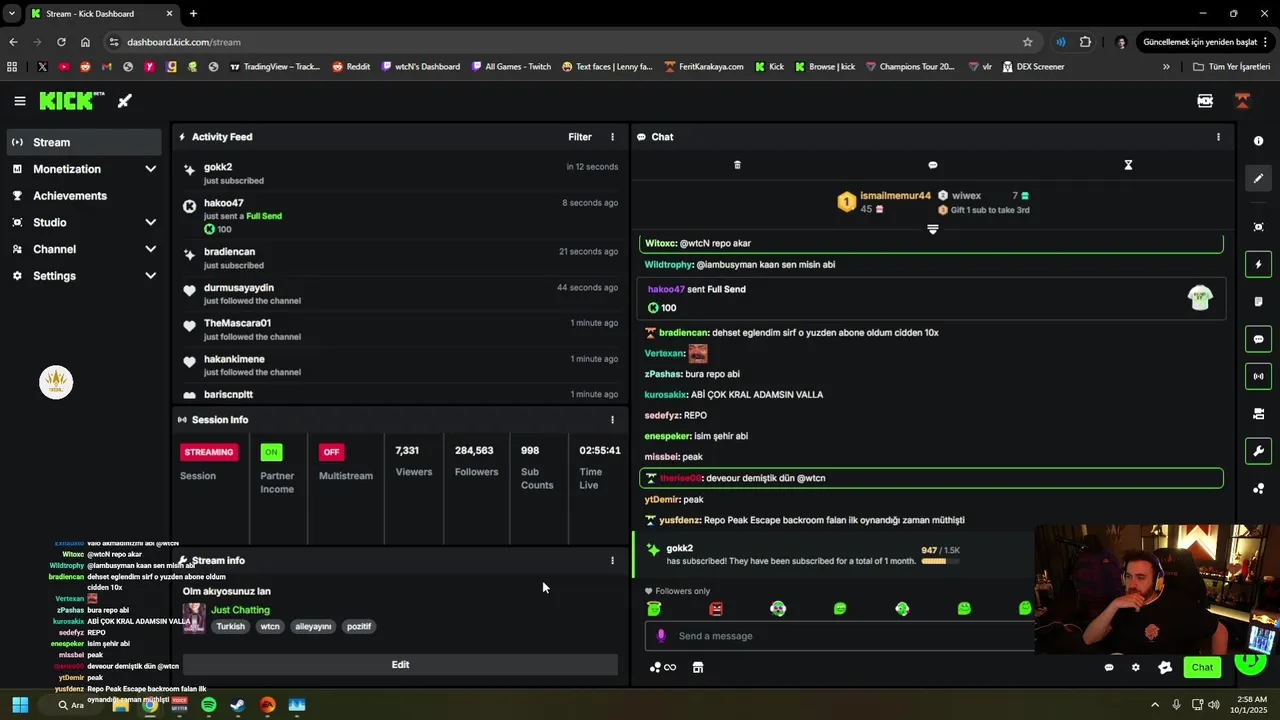The height and width of the screenshot is (720, 1280).
Task: Click the trash icon in chat toolbar
Action: pyautogui.click(x=737, y=165)
